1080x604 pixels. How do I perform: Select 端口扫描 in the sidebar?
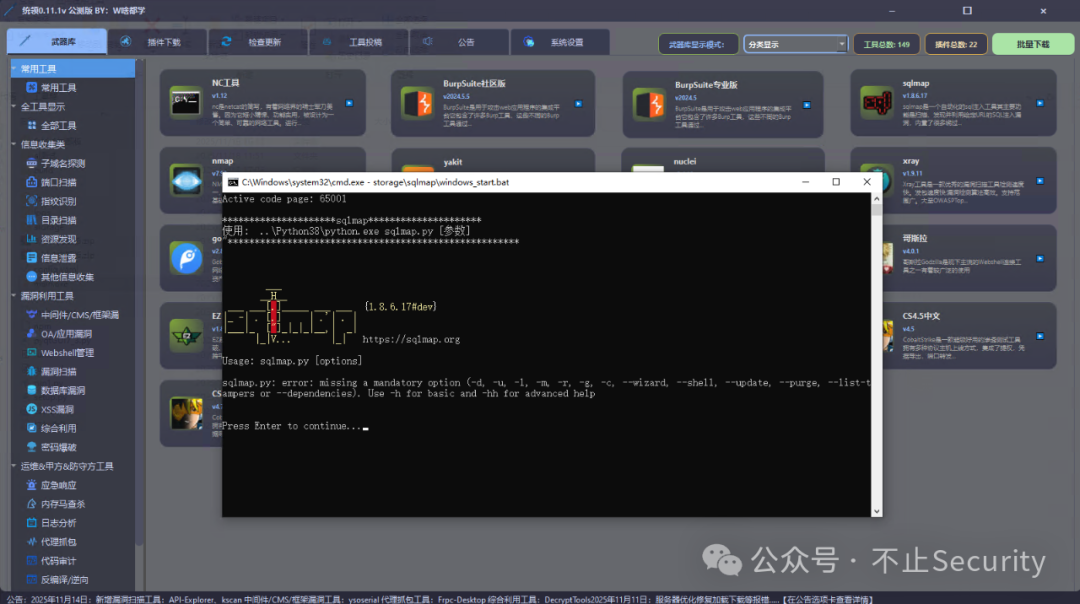[58, 182]
